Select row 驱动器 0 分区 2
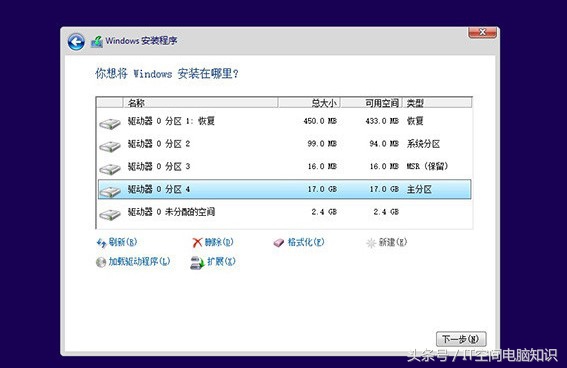Screen dimensions: 567x368 tap(285, 144)
